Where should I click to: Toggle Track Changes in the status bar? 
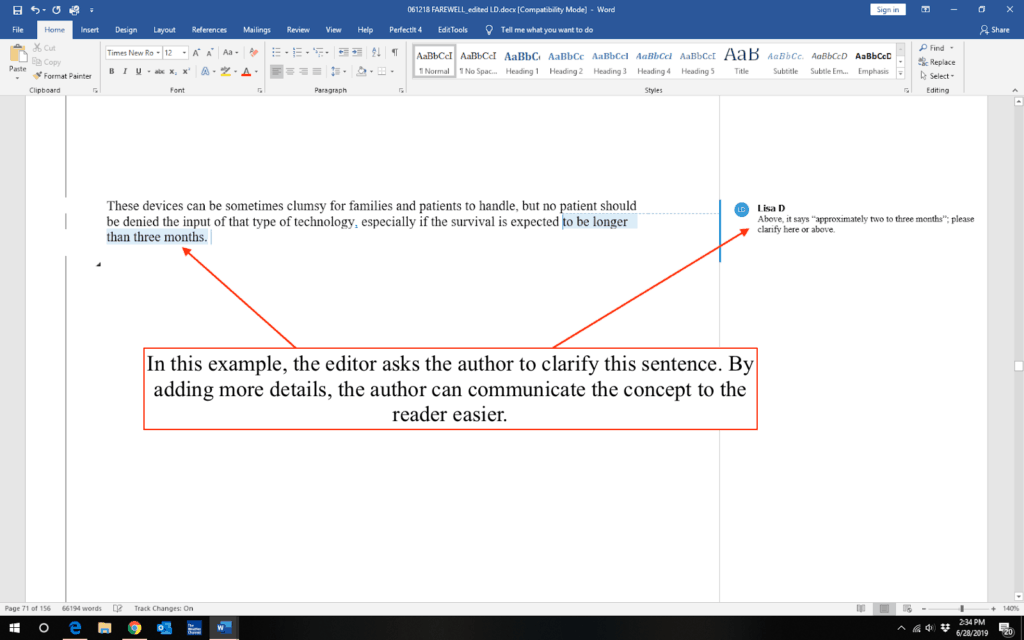pyautogui.click(x=163, y=608)
